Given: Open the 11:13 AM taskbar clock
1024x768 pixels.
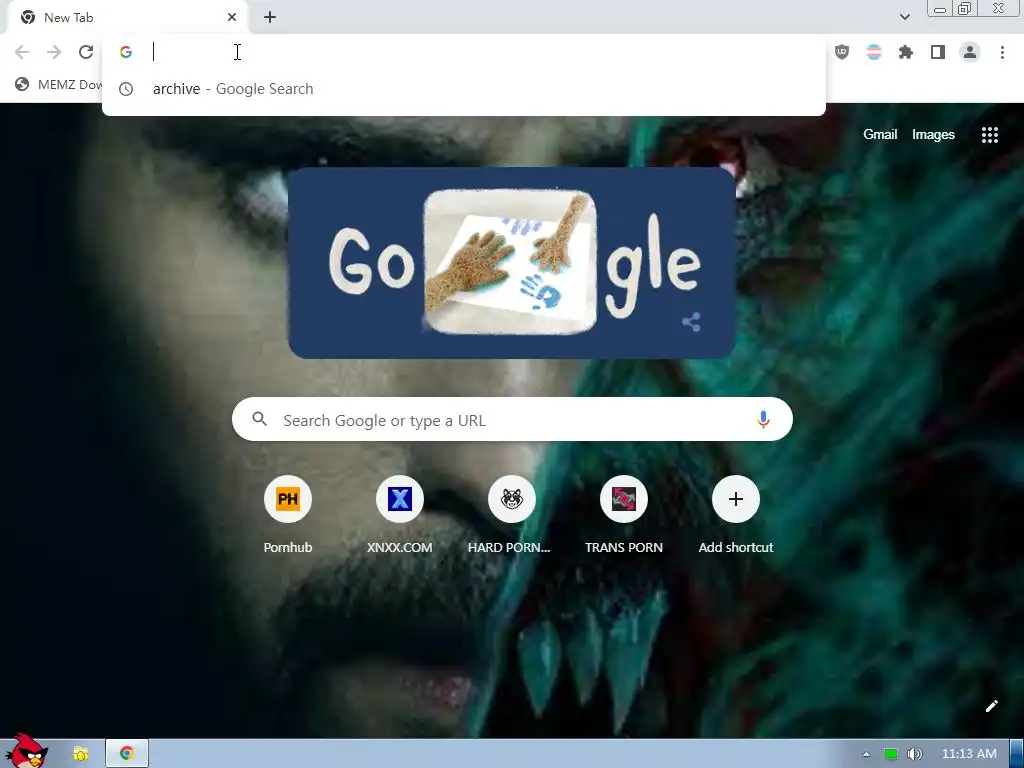Looking at the screenshot, I should (x=968, y=754).
